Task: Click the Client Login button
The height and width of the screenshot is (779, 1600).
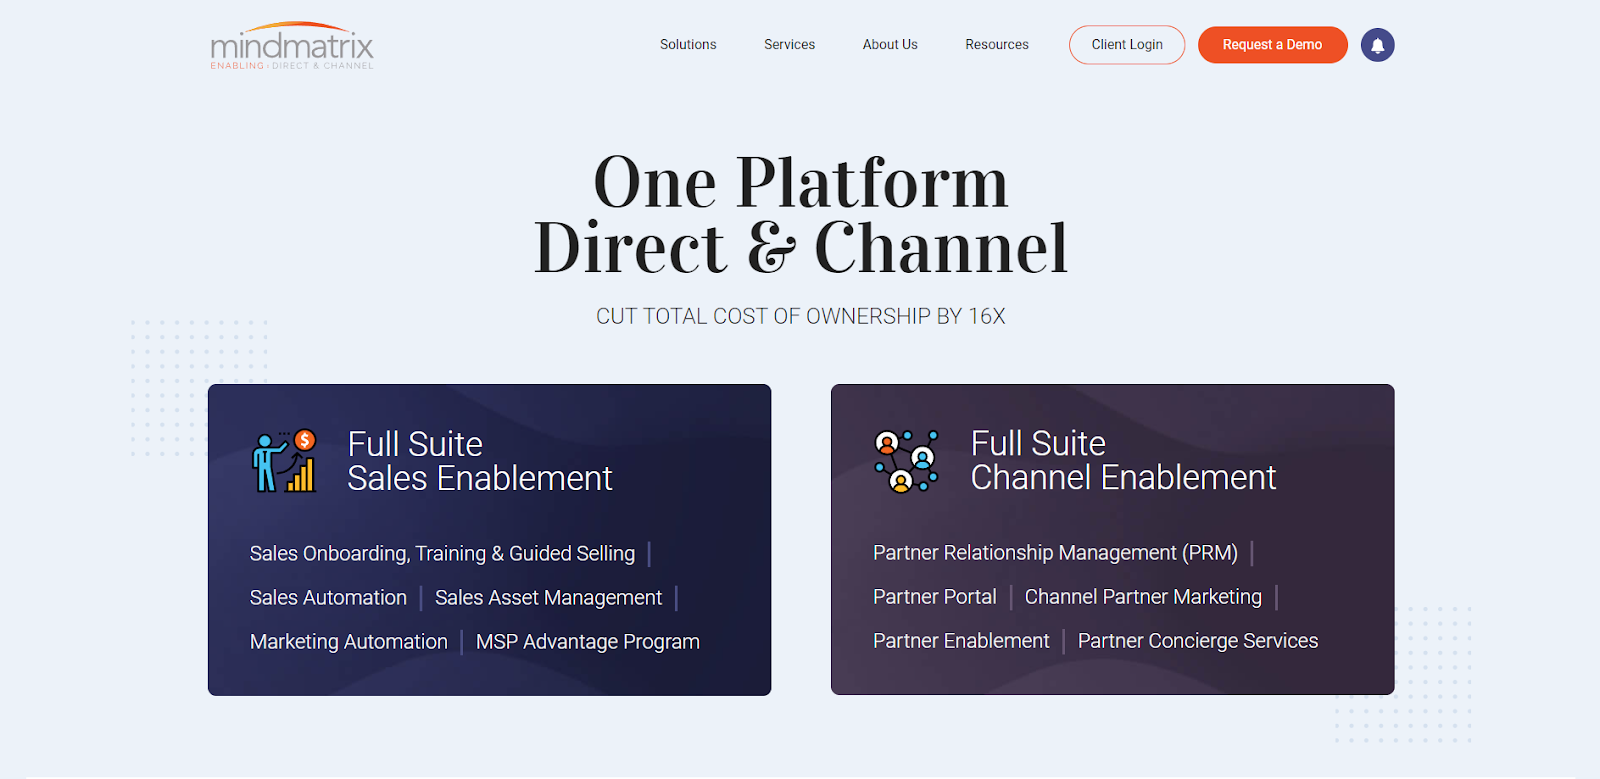Action: tap(1127, 45)
